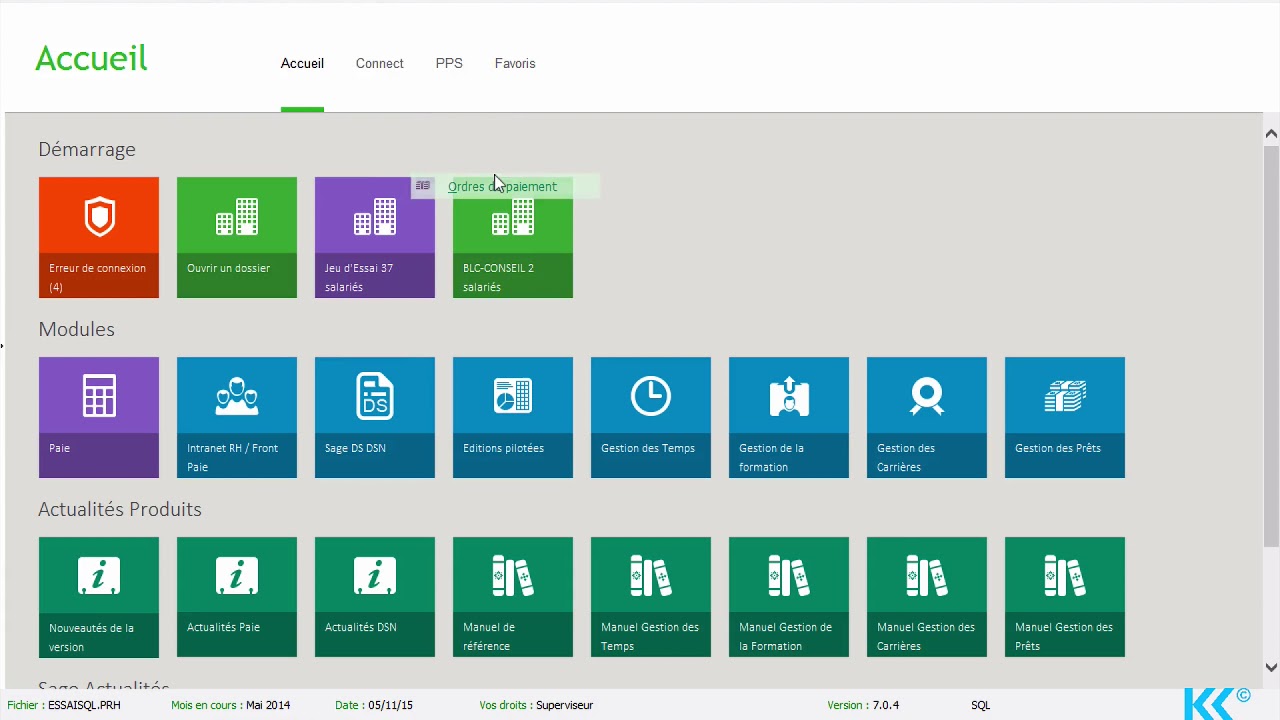
Task: Open Intranet RH / Front Paie module
Action: [x=237, y=417]
